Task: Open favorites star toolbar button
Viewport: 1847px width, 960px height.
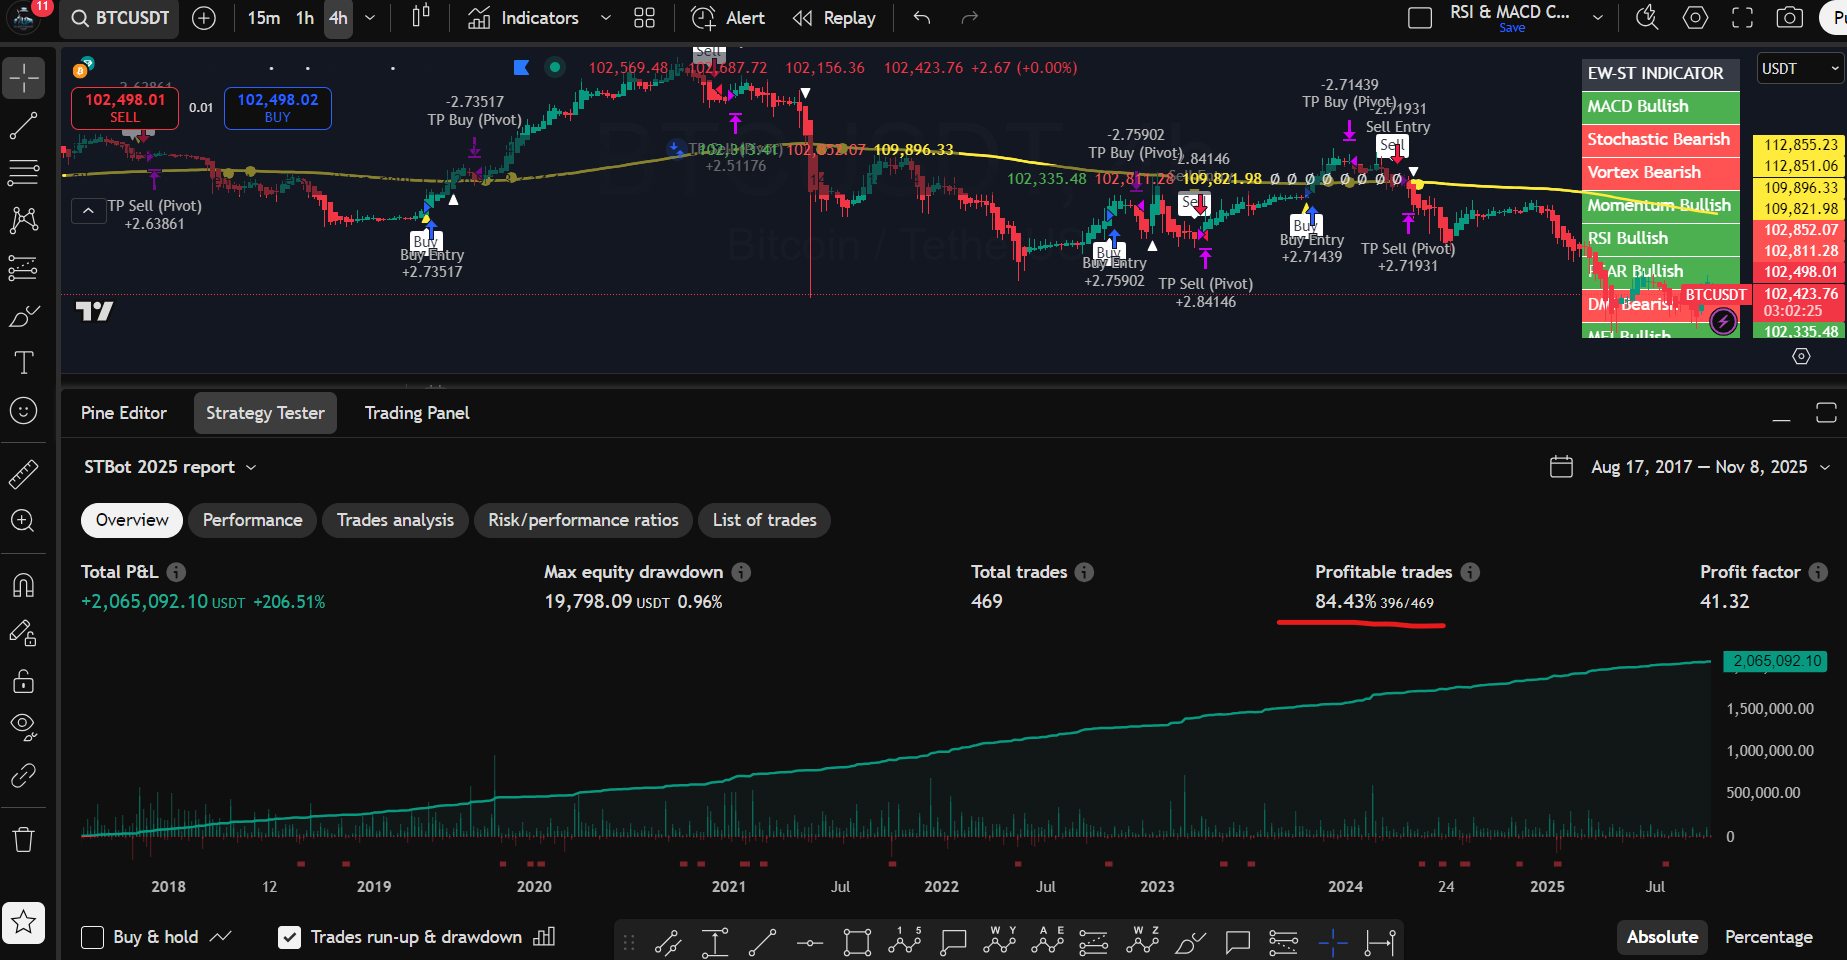Action: [x=24, y=921]
